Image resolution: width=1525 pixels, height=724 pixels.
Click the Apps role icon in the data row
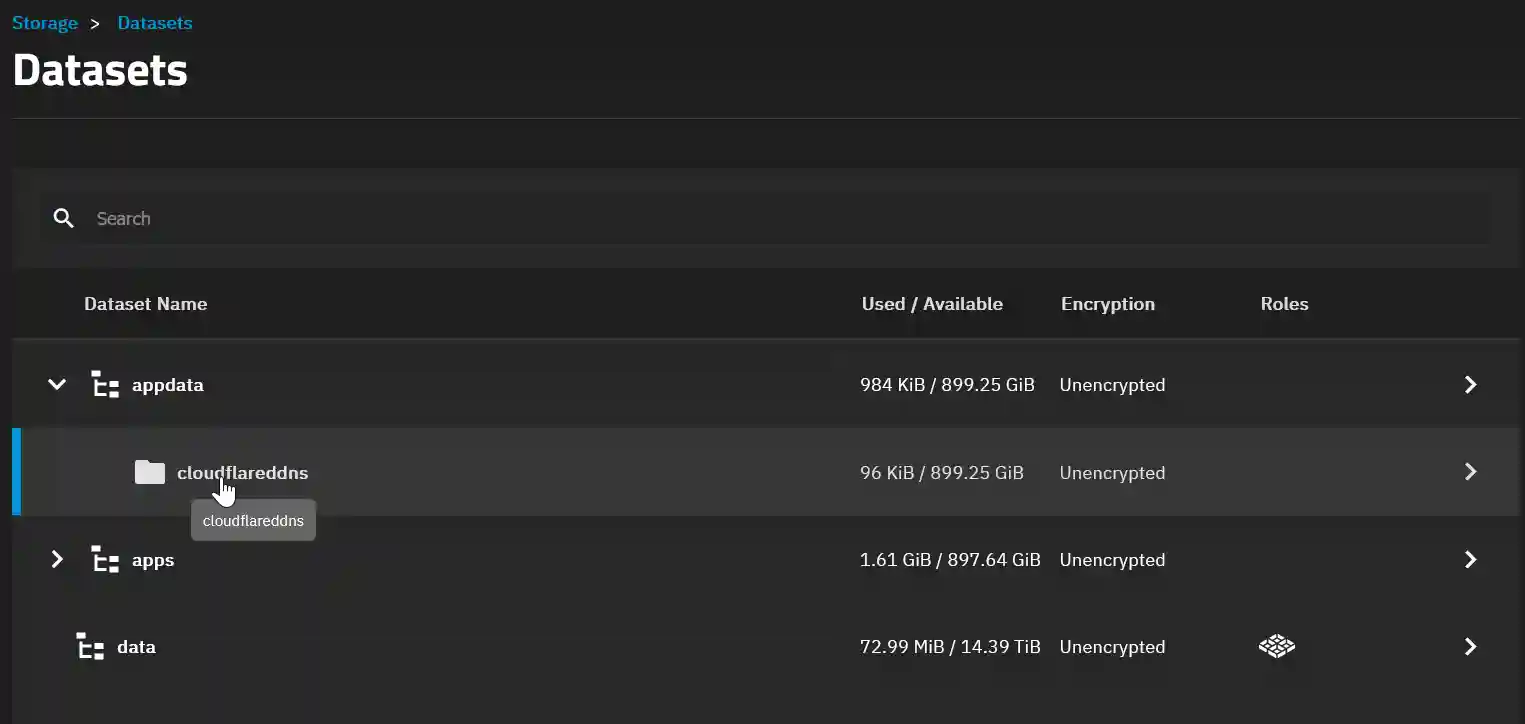[x=1276, y=646]
